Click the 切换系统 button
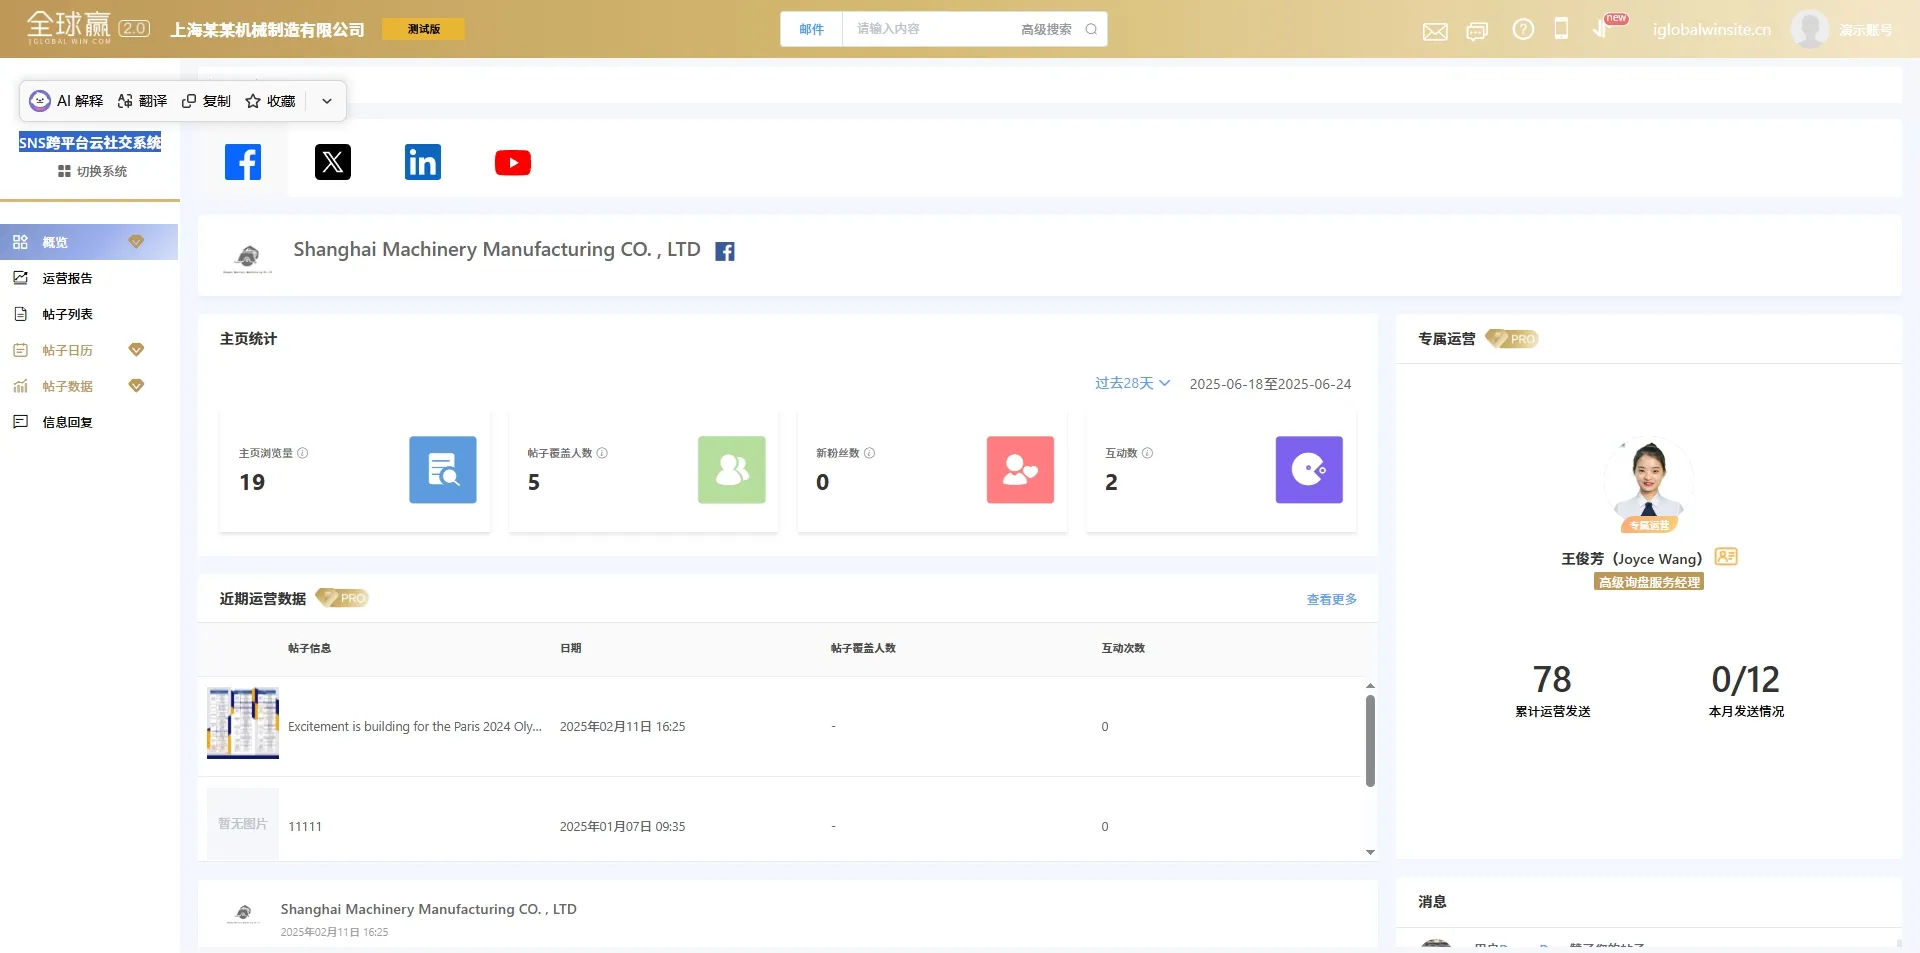Viewport: 1920px width, 953px height. tap(92, 171)
